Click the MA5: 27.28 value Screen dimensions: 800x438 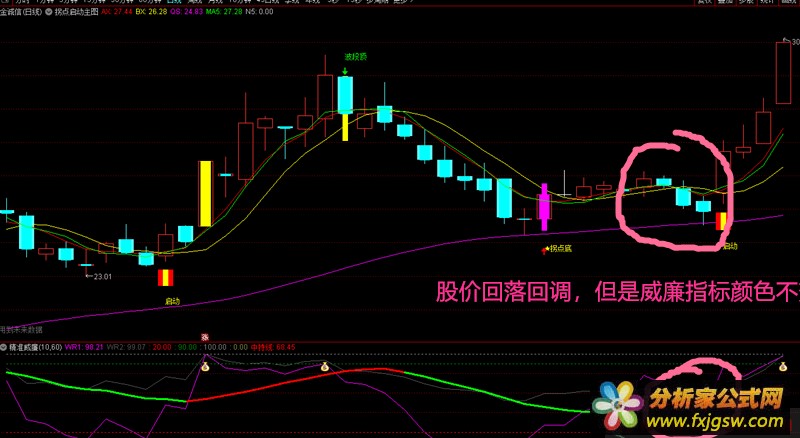[x=223, y=12]
